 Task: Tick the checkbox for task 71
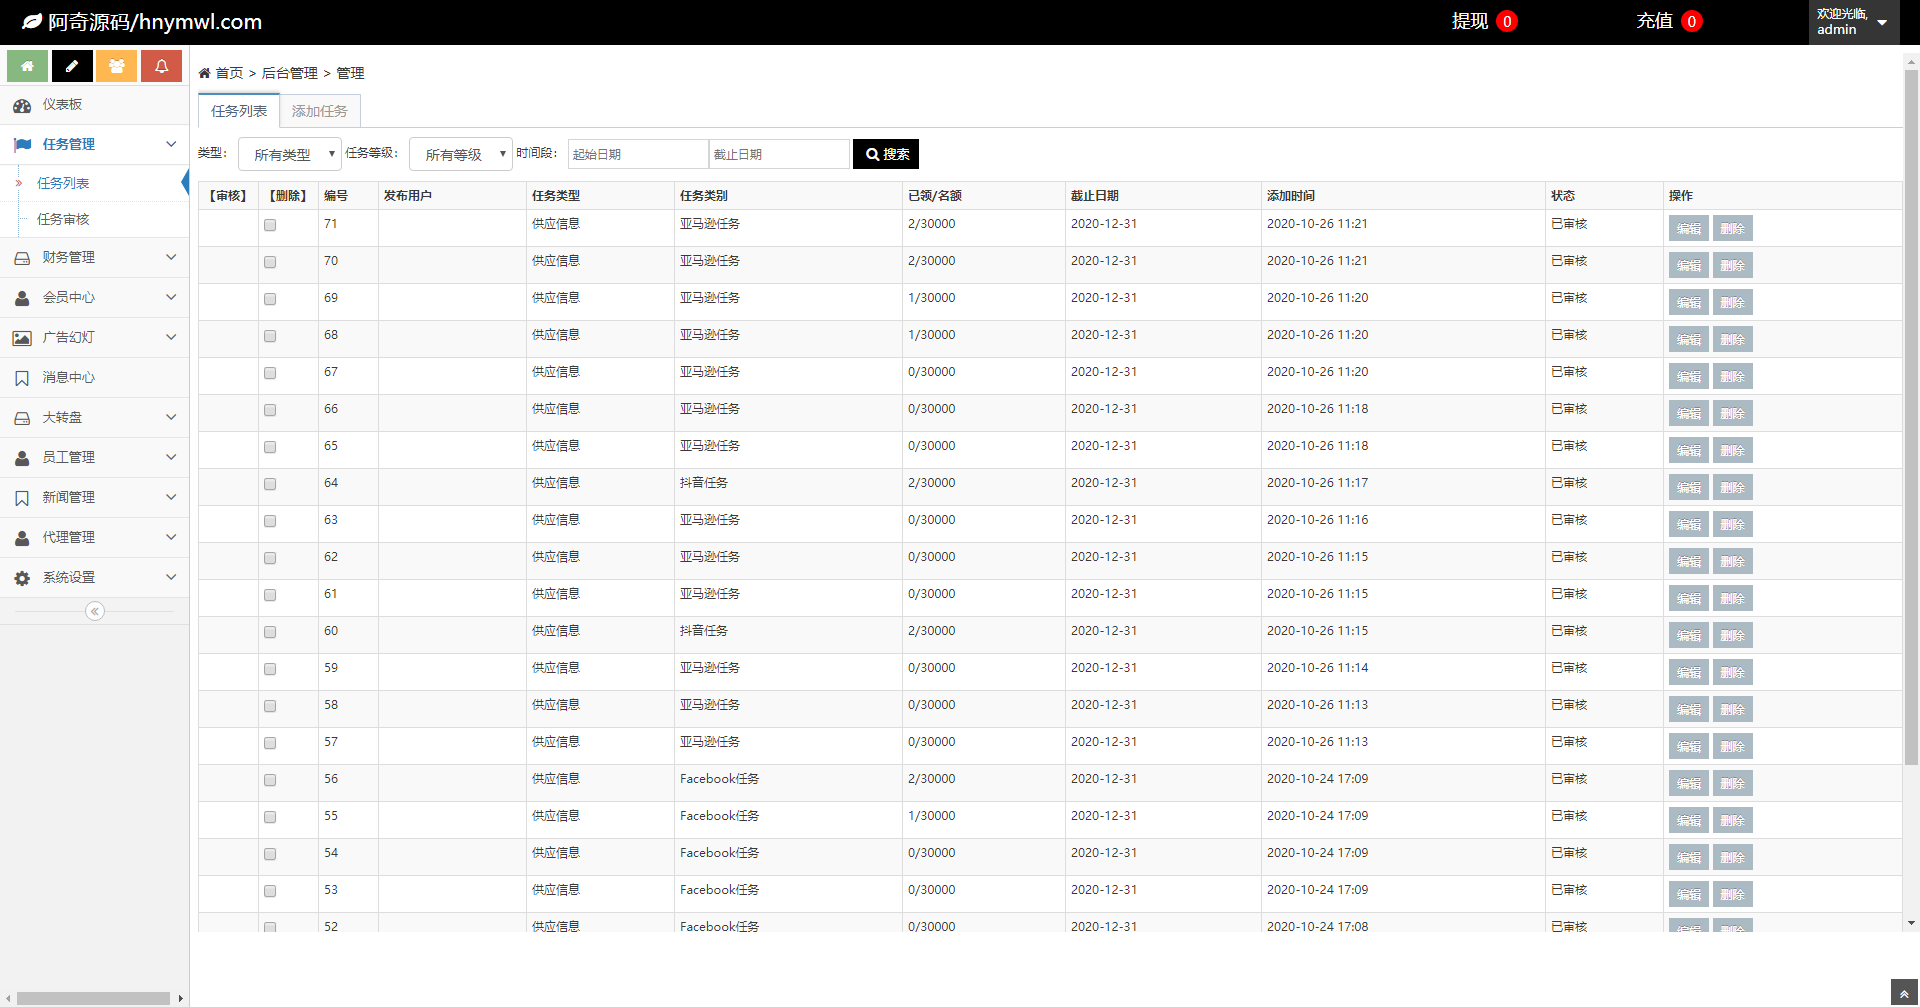[270, 225]
